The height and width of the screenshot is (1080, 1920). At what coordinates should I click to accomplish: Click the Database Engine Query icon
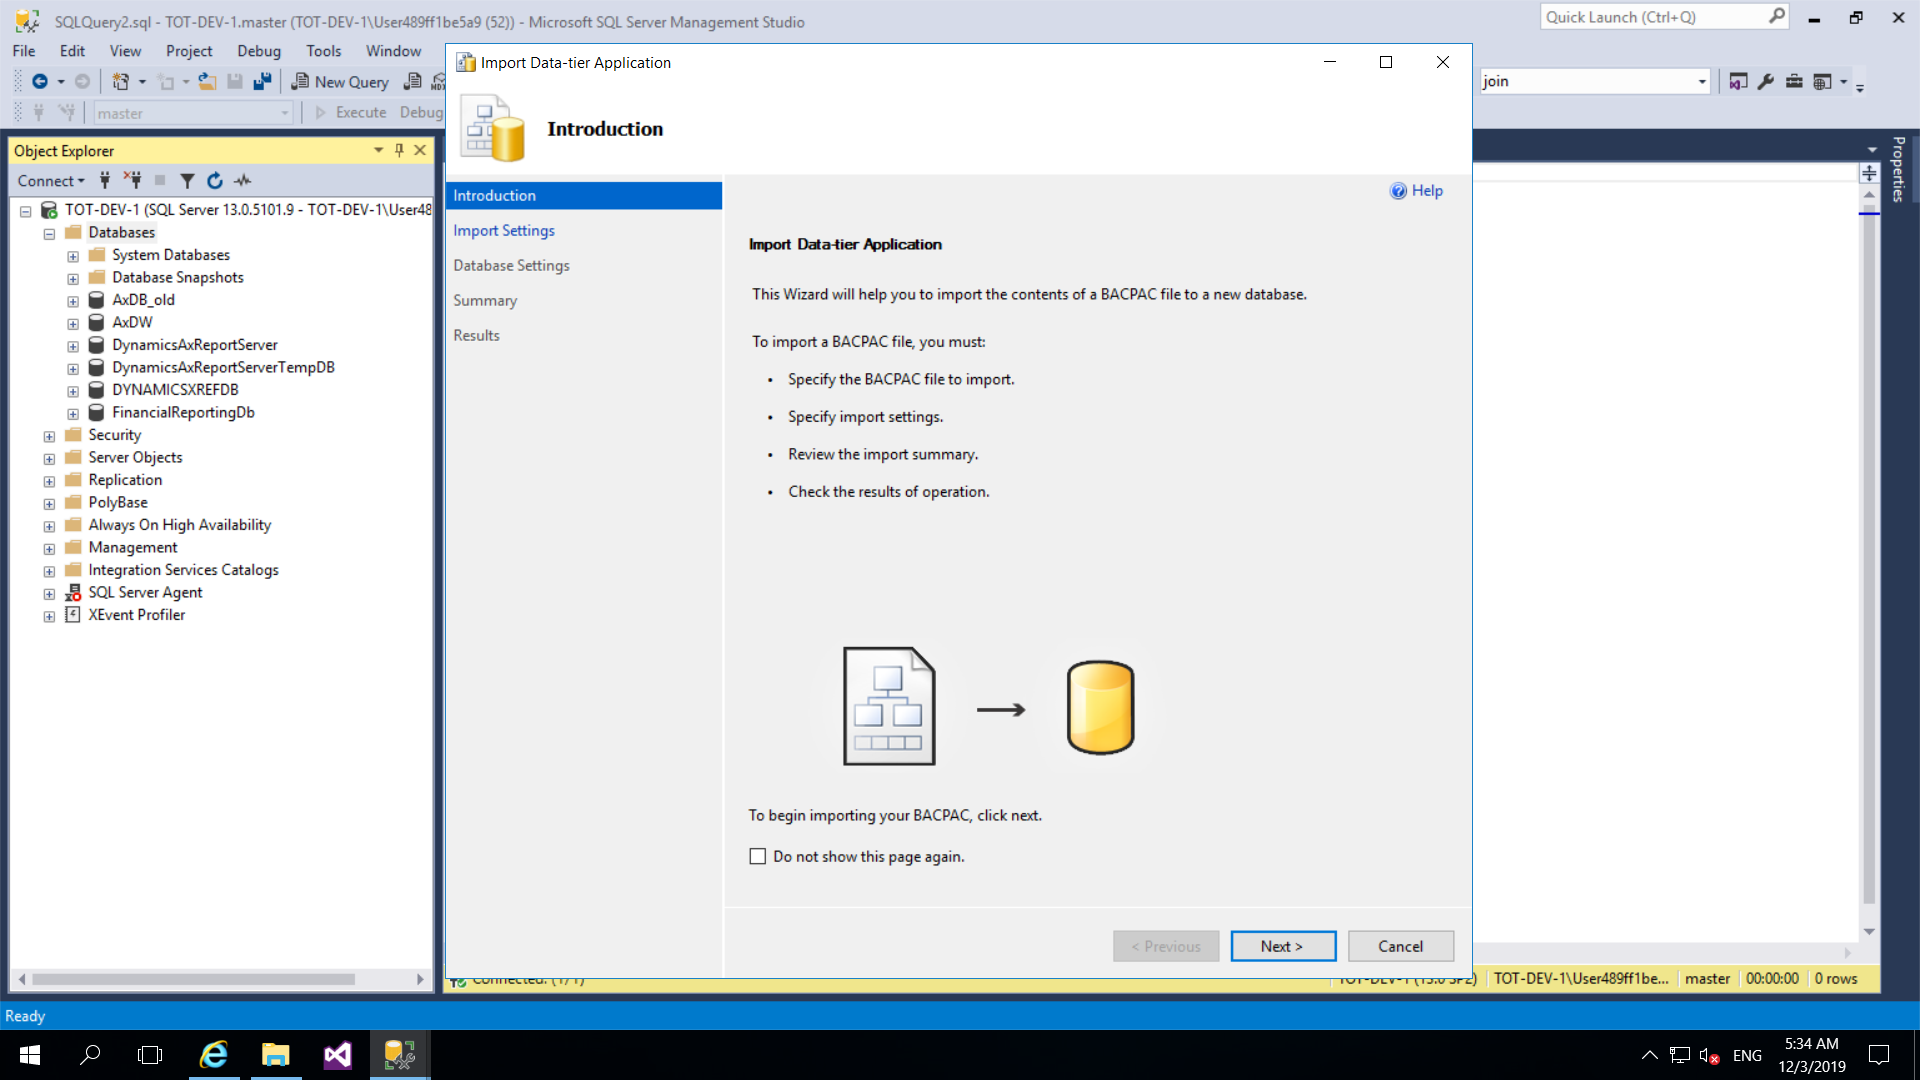point(412,82)
